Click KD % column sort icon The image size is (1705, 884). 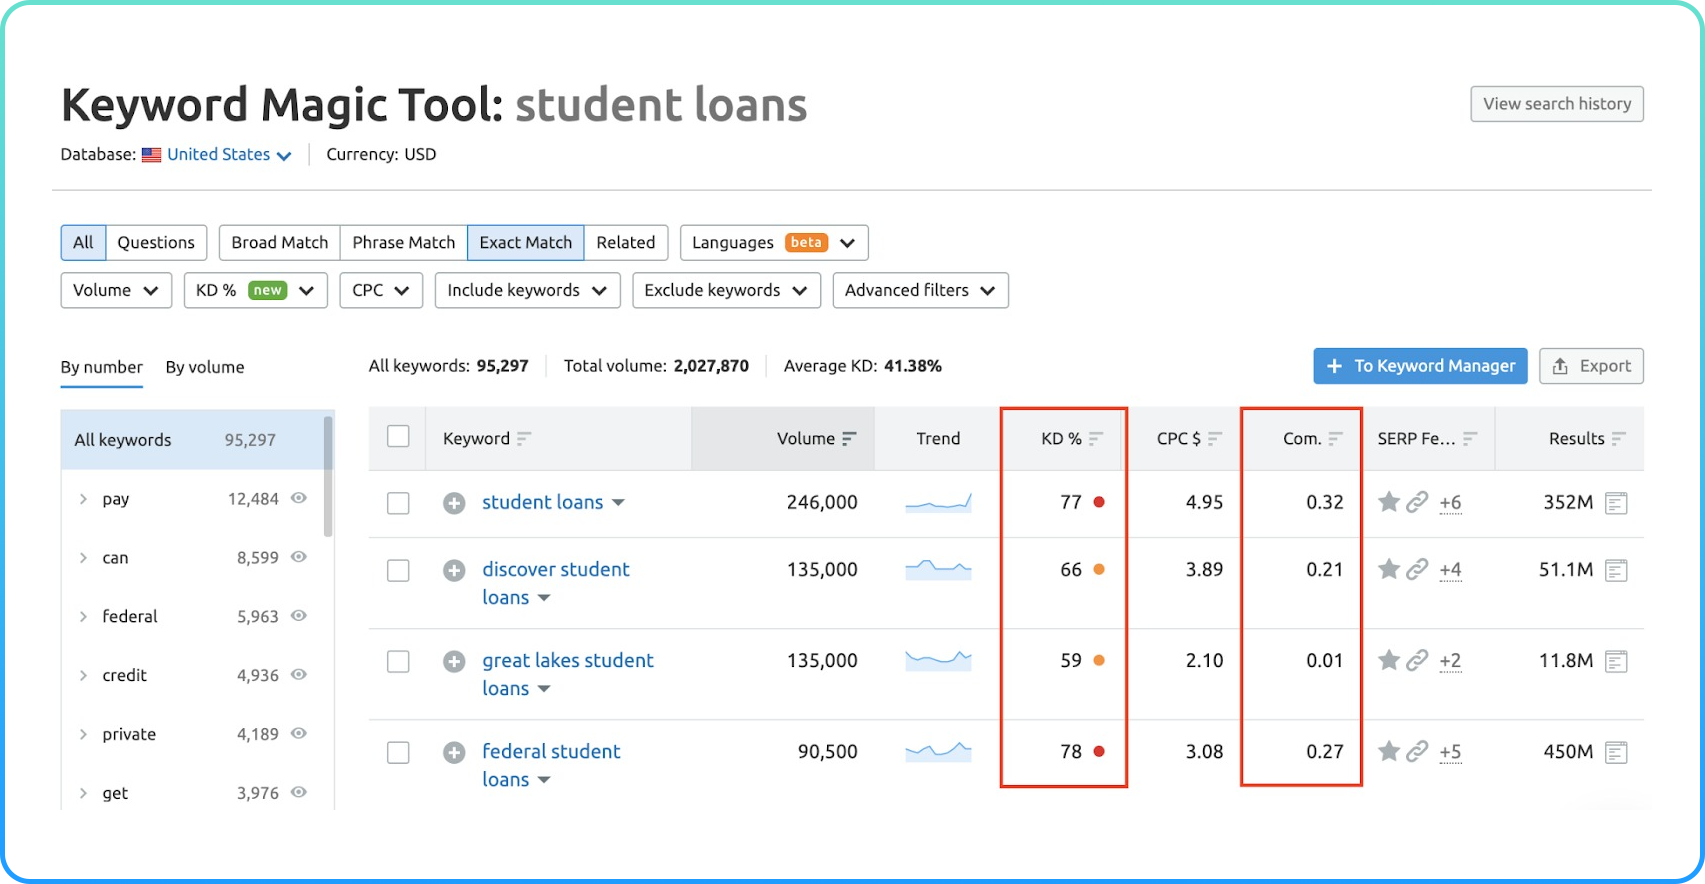click(1096, 439)
